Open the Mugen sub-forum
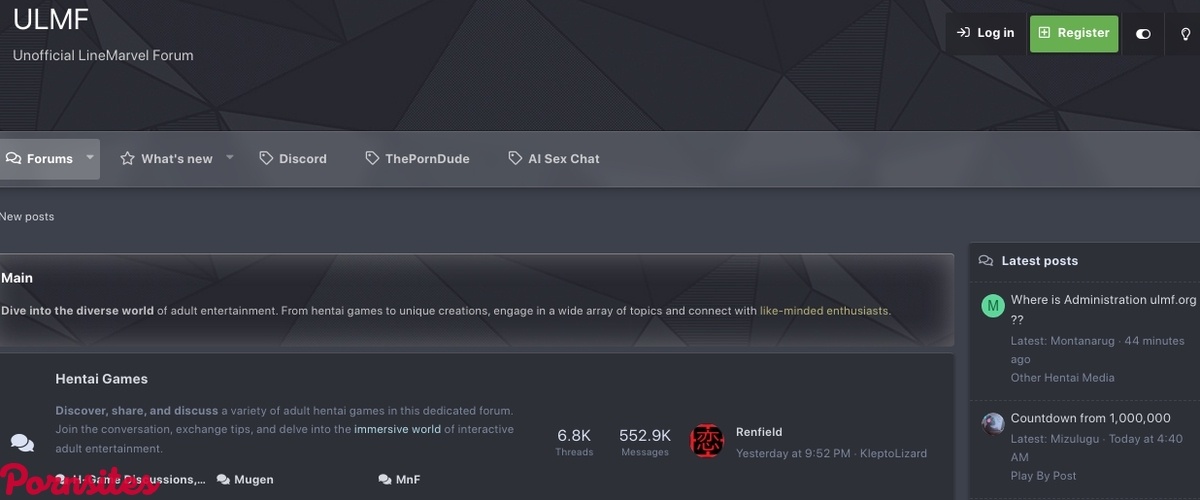Viewport: 1200px width, 500px height. [x=253, y=480]
